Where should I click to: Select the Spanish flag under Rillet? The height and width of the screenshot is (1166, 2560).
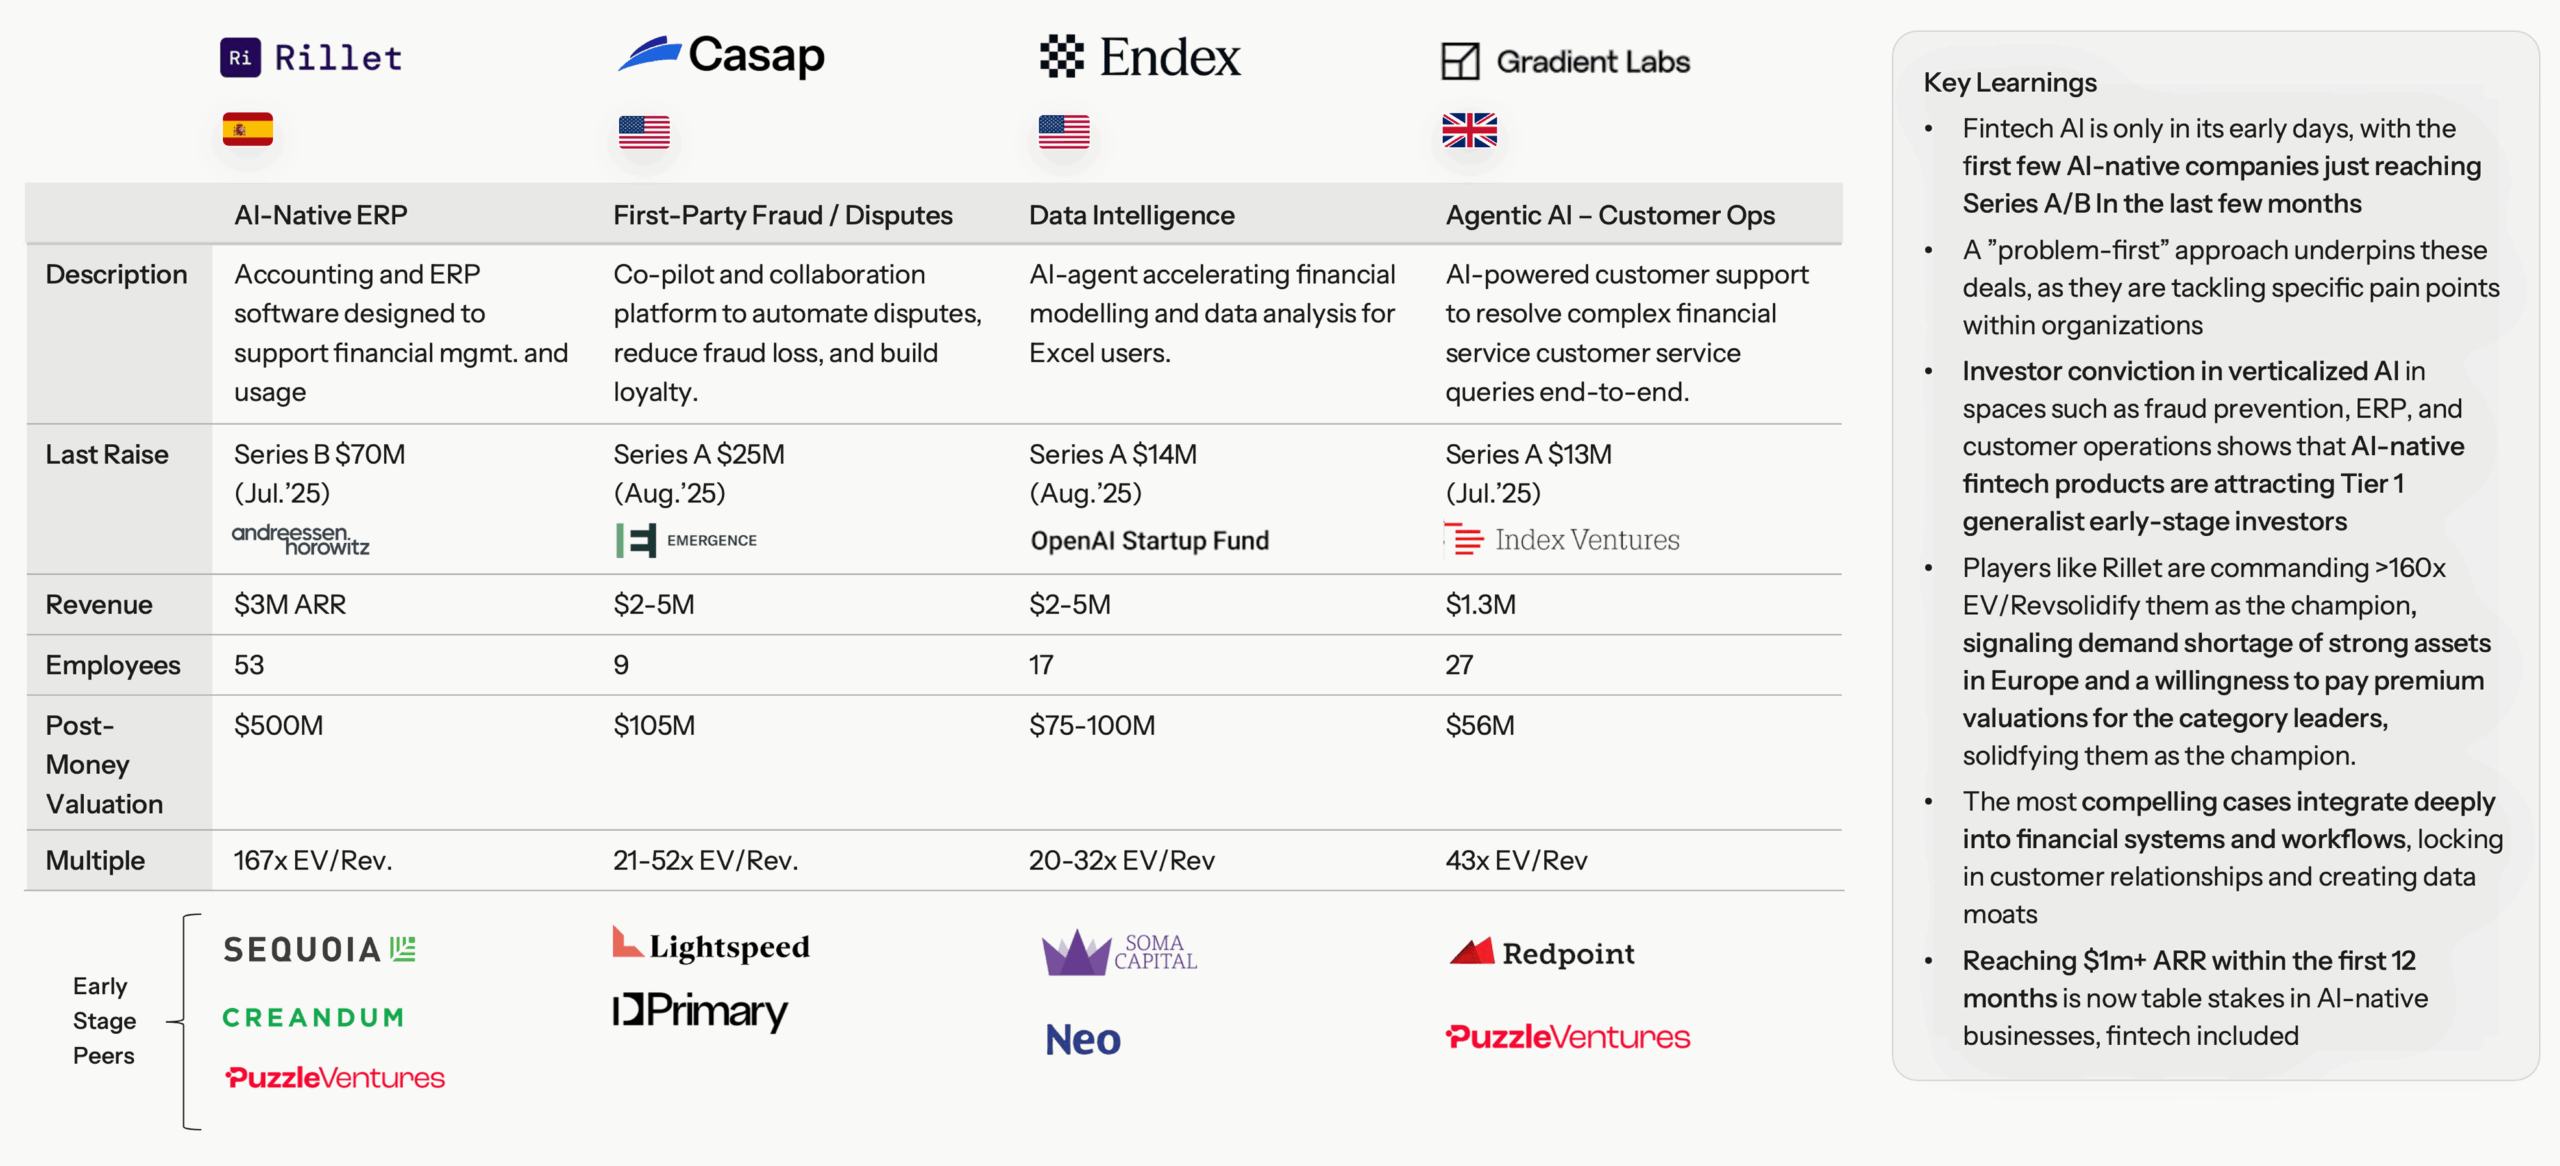(x=248, y=130)
